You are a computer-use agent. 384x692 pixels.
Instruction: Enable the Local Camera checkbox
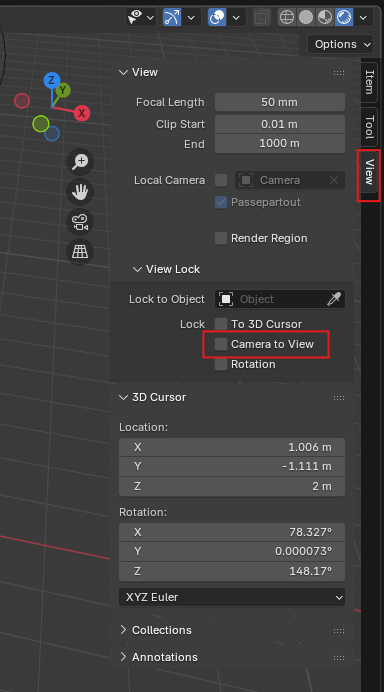(x=221, y=180)
